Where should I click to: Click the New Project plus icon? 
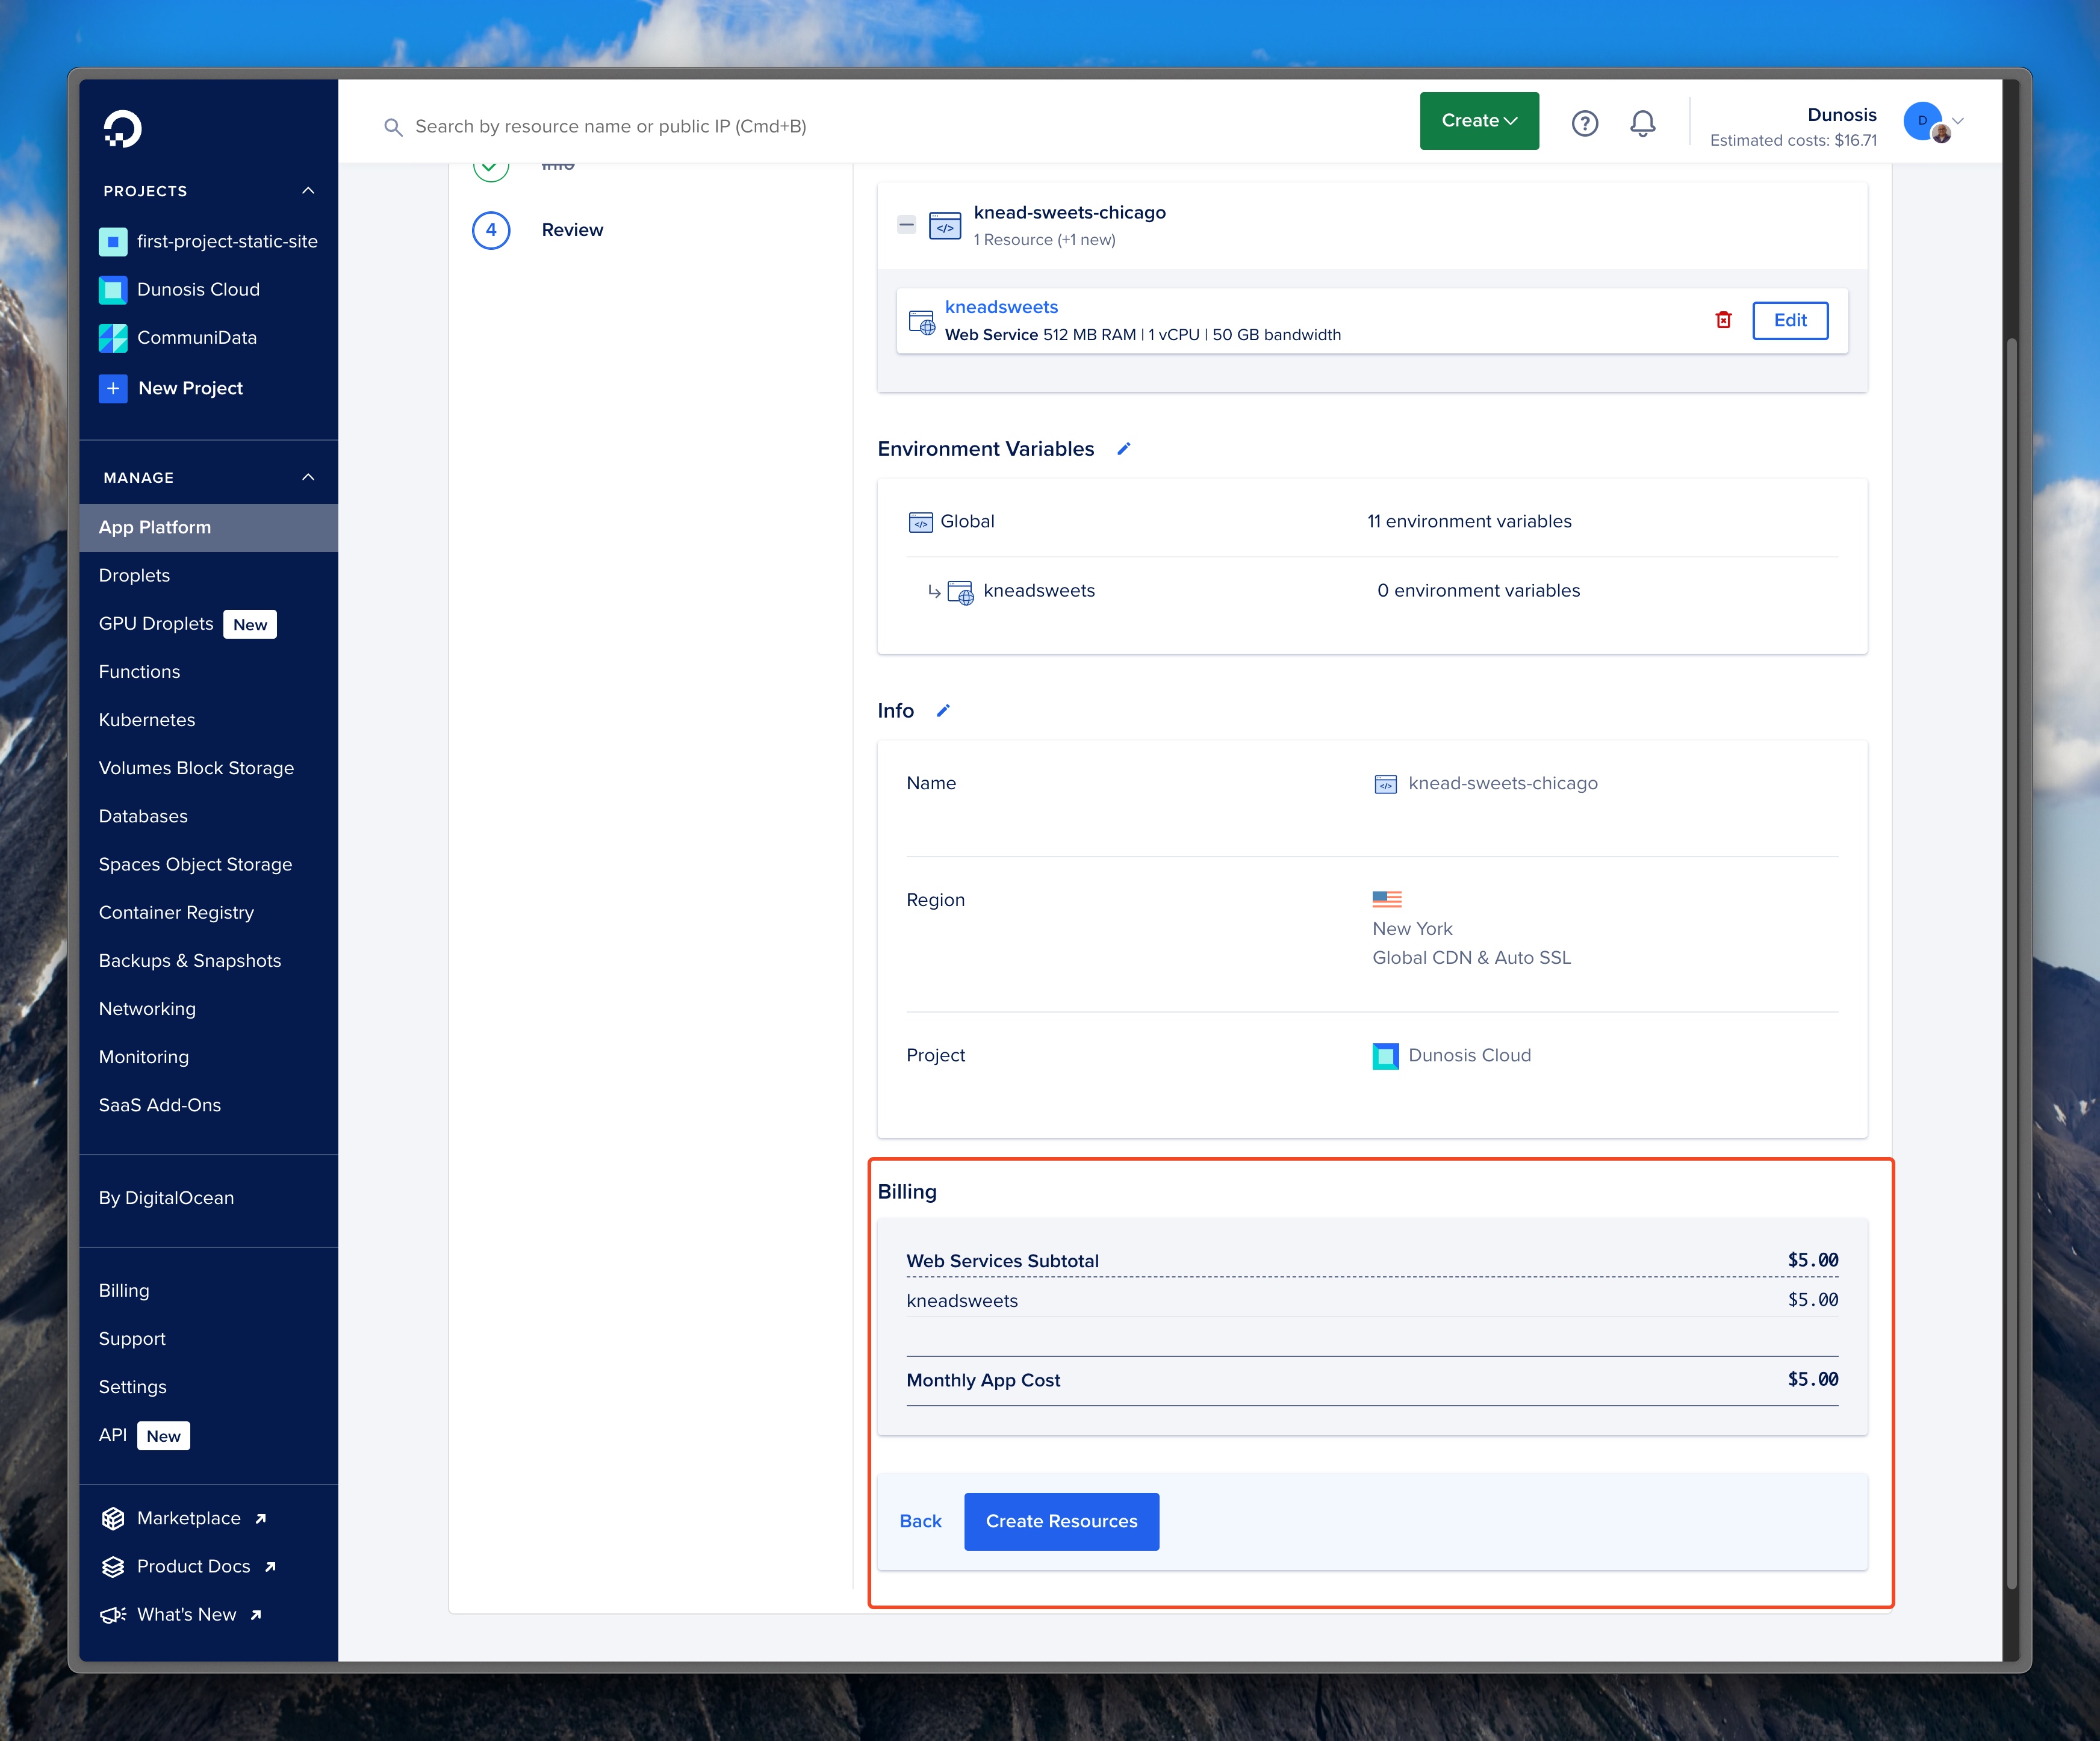pyautogui.click(x=113, y=388)
